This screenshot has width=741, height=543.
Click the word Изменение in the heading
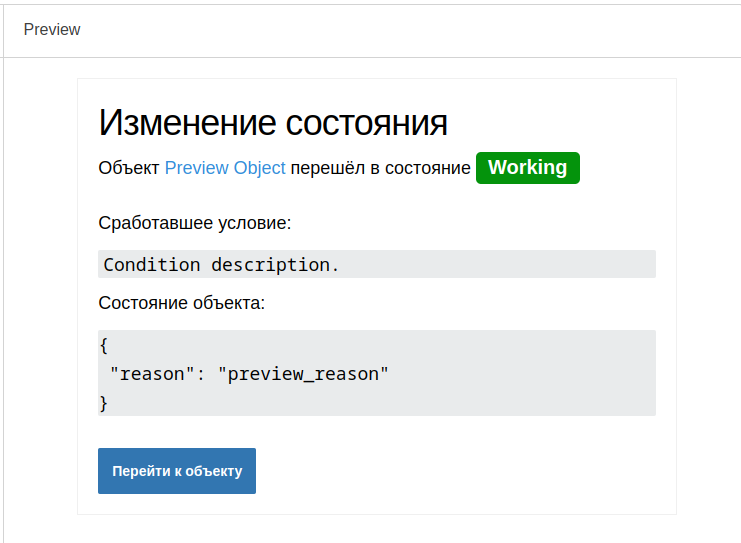tap(187, 123)
